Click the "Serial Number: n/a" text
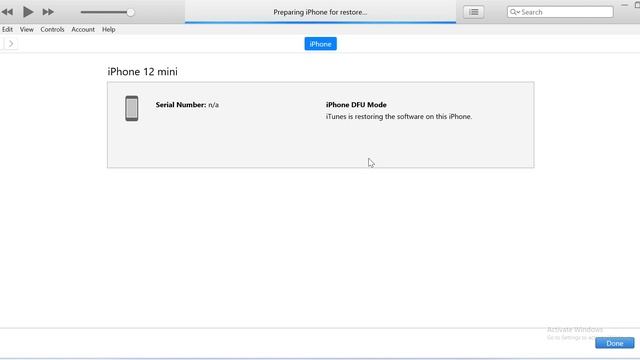This screenshot has height=360, width=640. pos(187,105)
